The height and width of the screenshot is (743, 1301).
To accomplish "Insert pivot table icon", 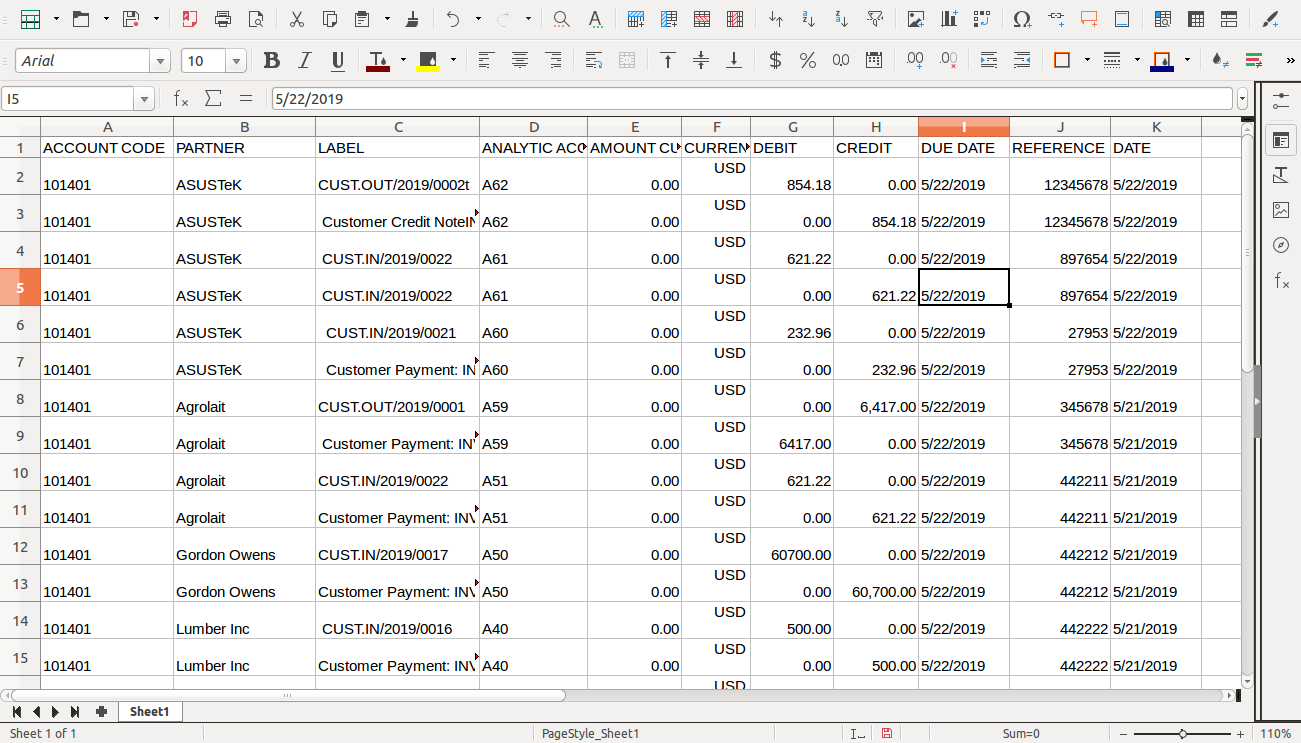I will [x=982, y=19].
